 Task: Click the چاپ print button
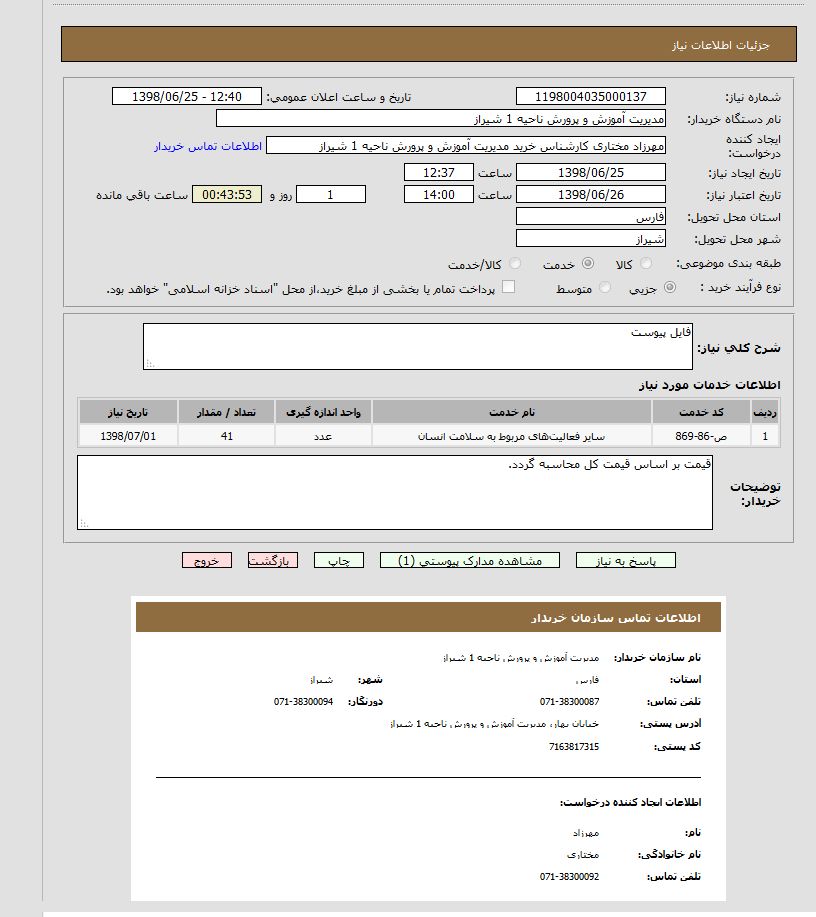[x=337, y=560]
